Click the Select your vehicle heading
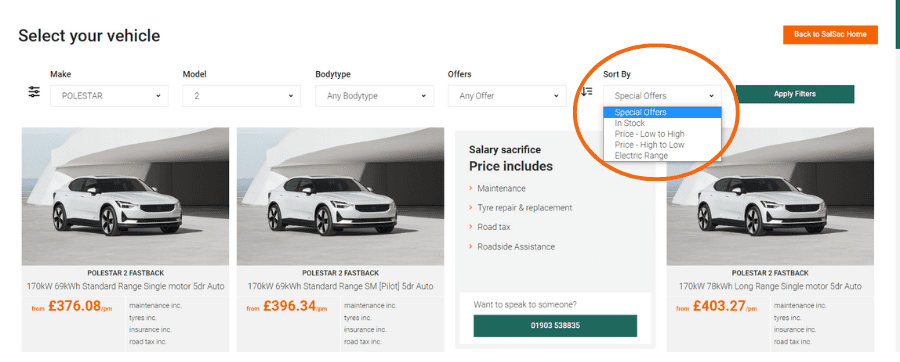This screenshot has width=900, height=362. 89,36
